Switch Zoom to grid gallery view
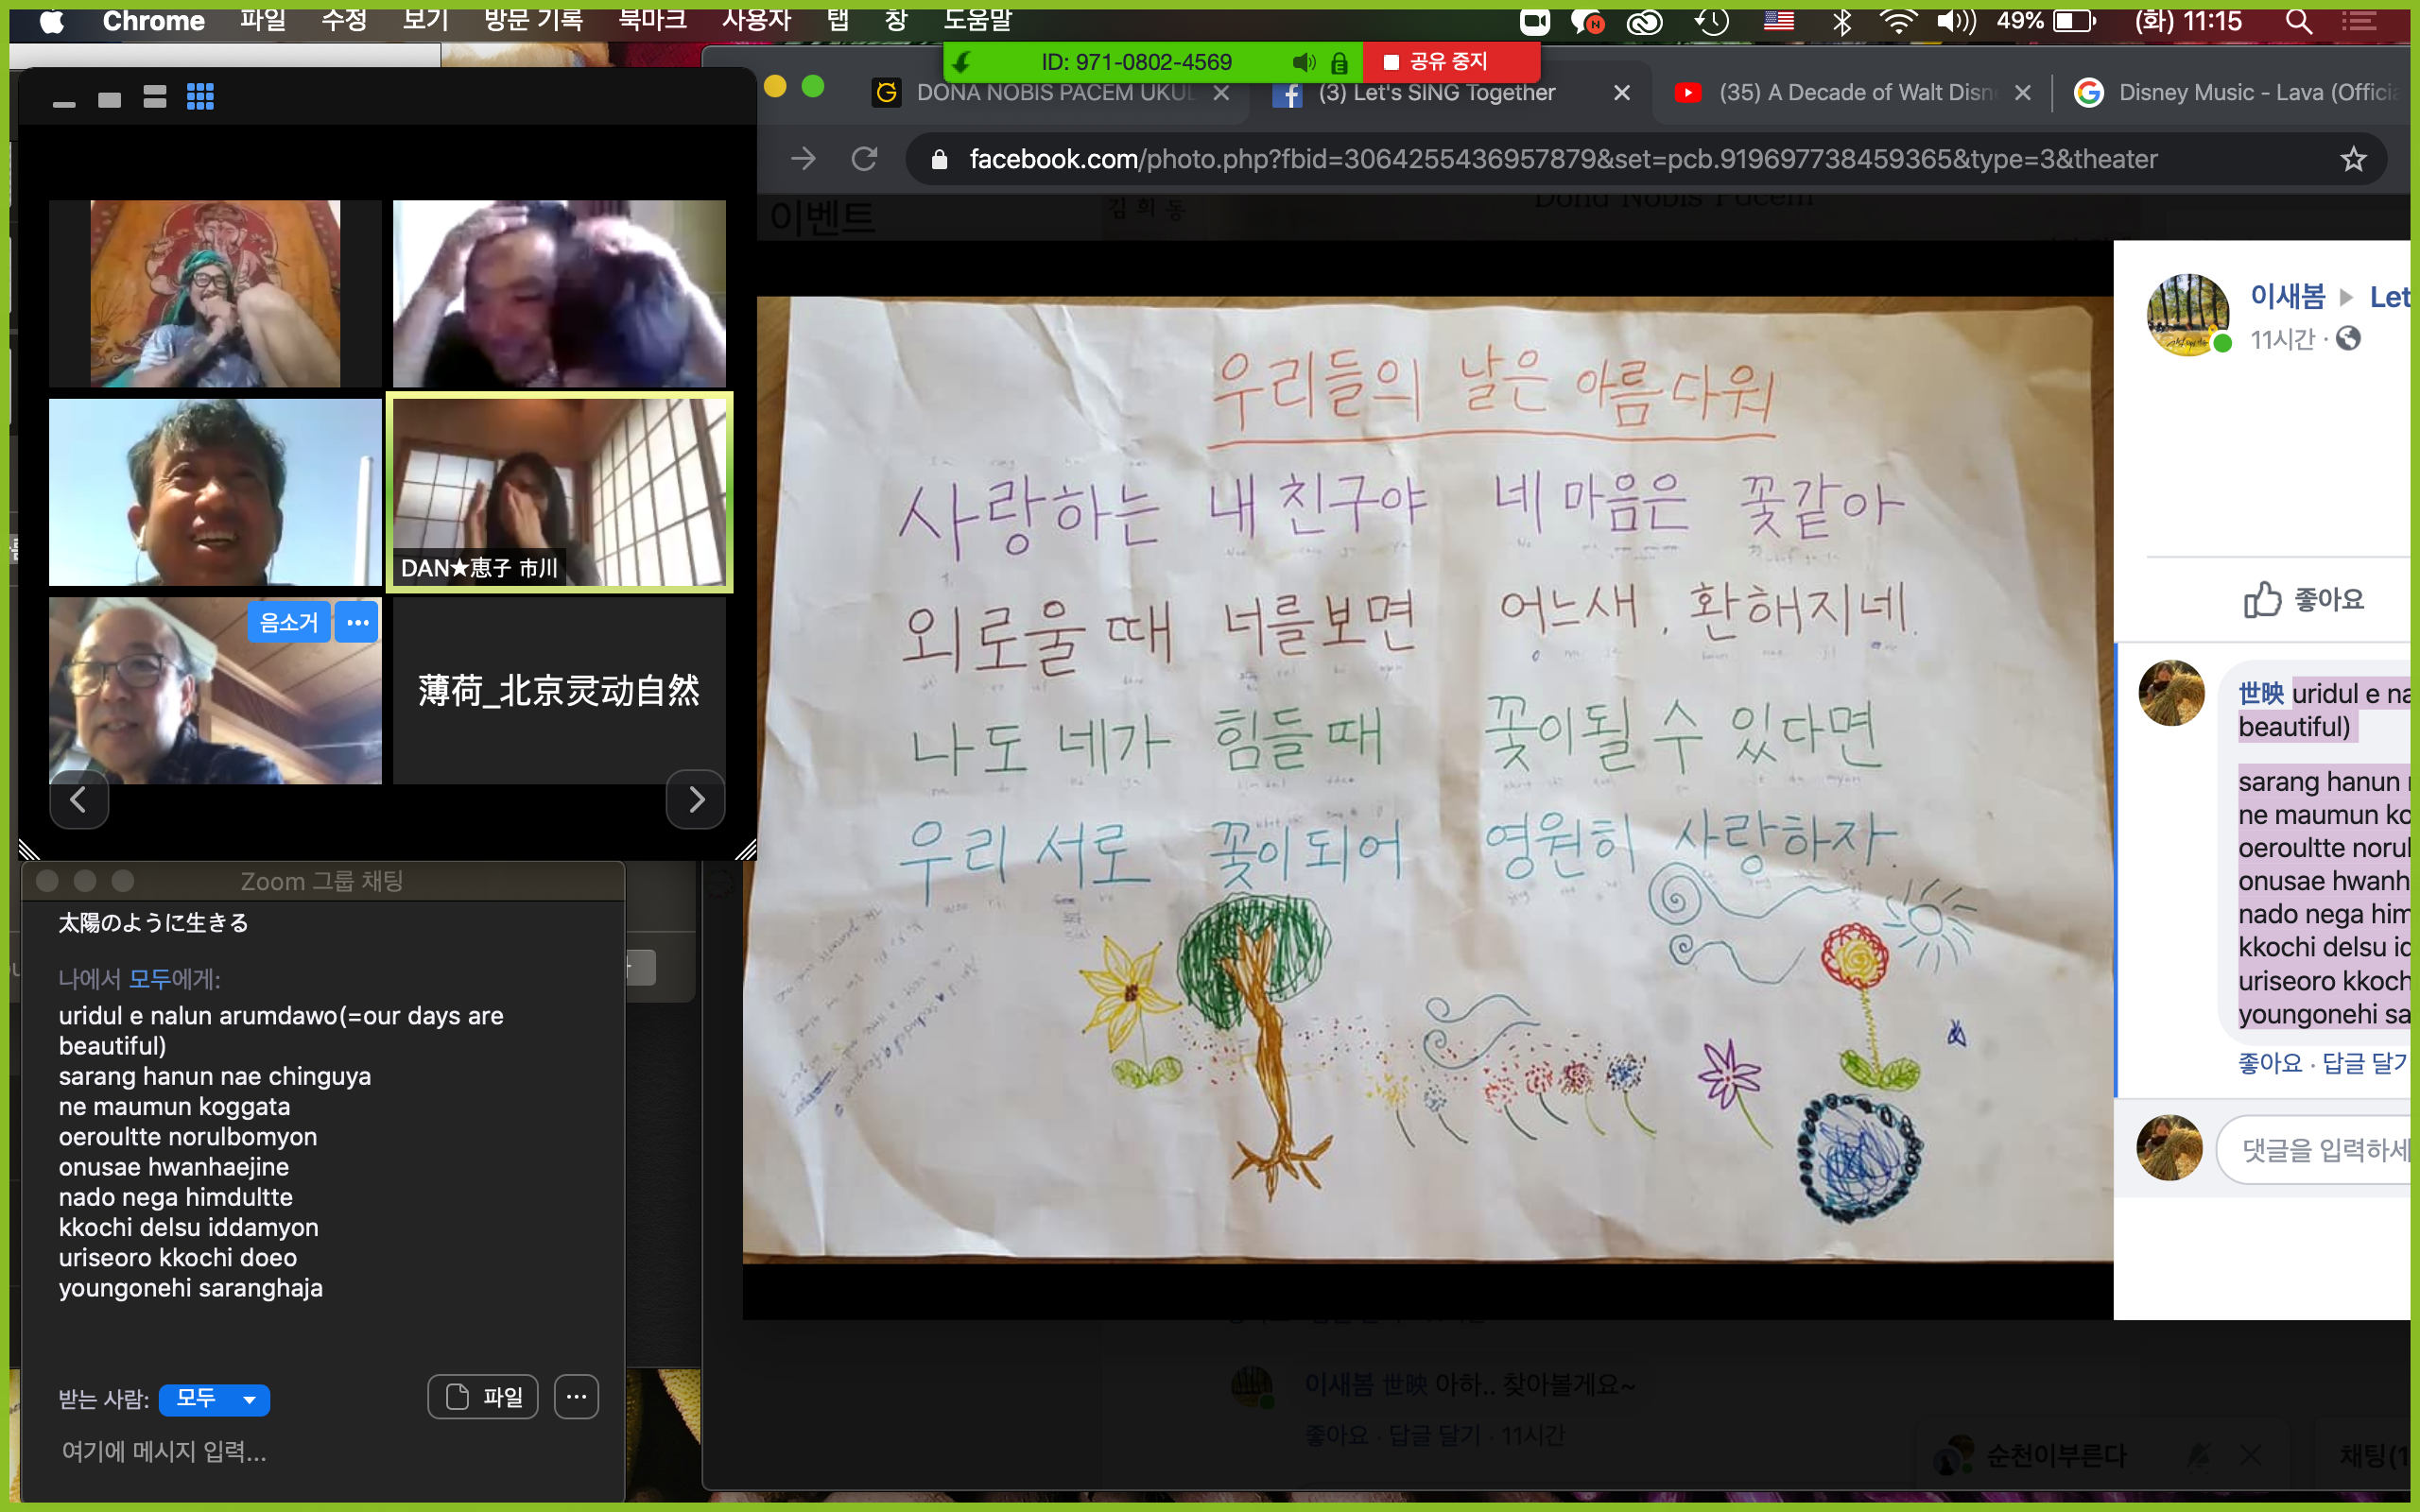Image resolution: width=2420 pixels, height=1512 pixels. click(x=200, y=97)
